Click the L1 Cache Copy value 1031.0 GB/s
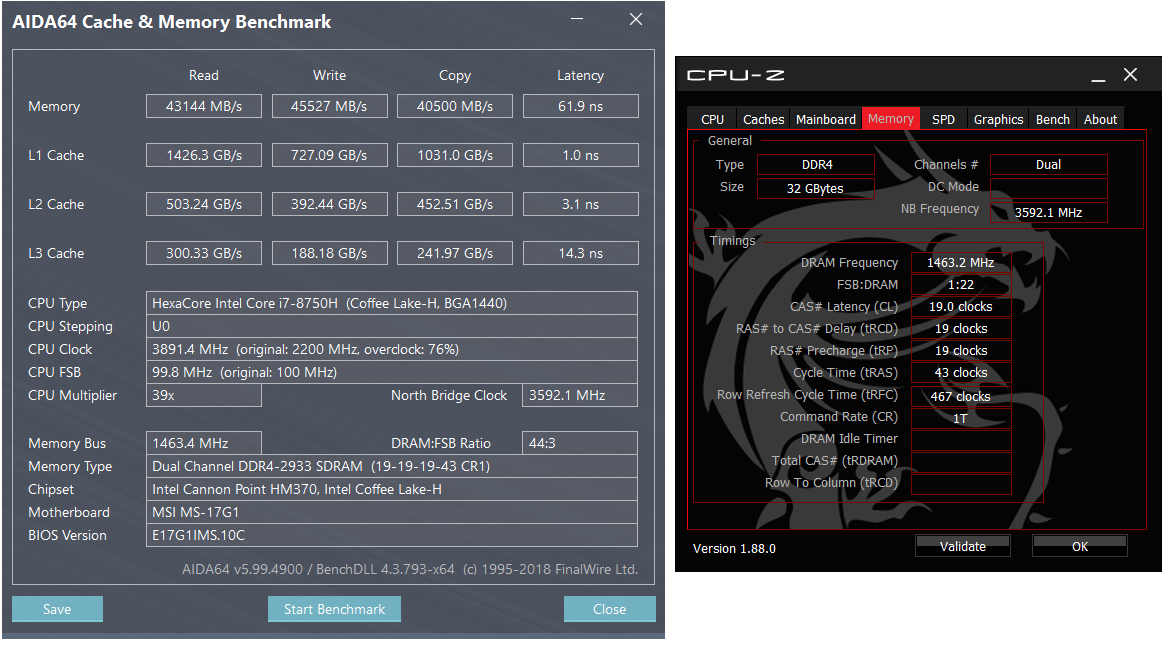 pyautogui.click(x=454, y=155)
